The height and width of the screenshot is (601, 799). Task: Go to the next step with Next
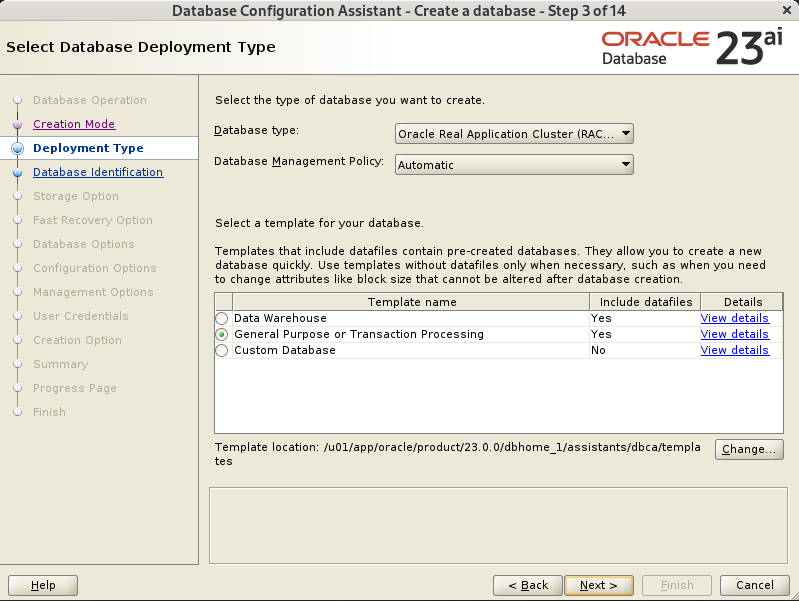[x=599, y=585]
